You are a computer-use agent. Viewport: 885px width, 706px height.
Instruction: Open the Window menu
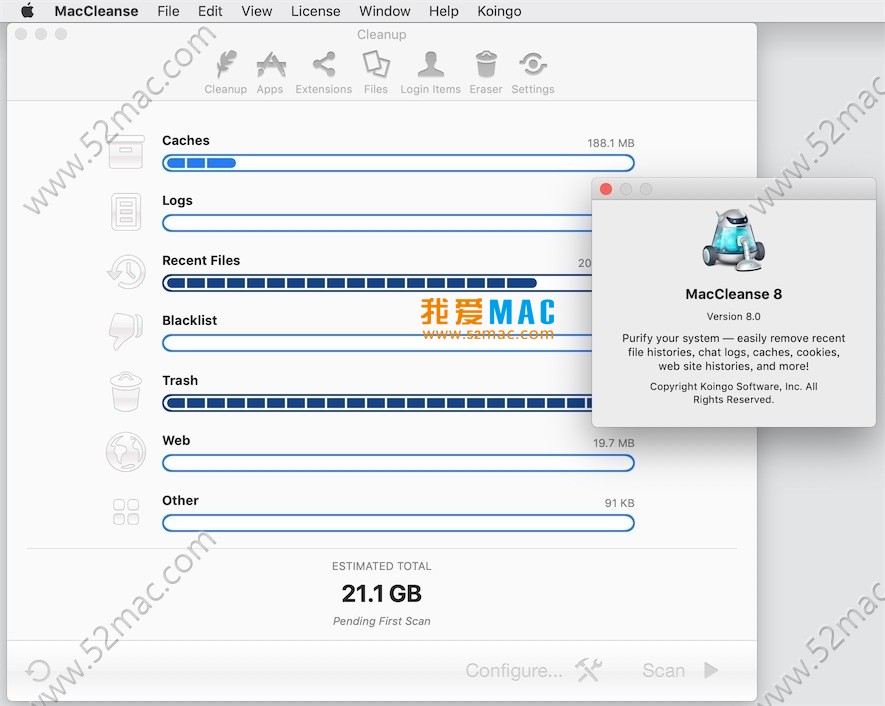click(384, 11)
